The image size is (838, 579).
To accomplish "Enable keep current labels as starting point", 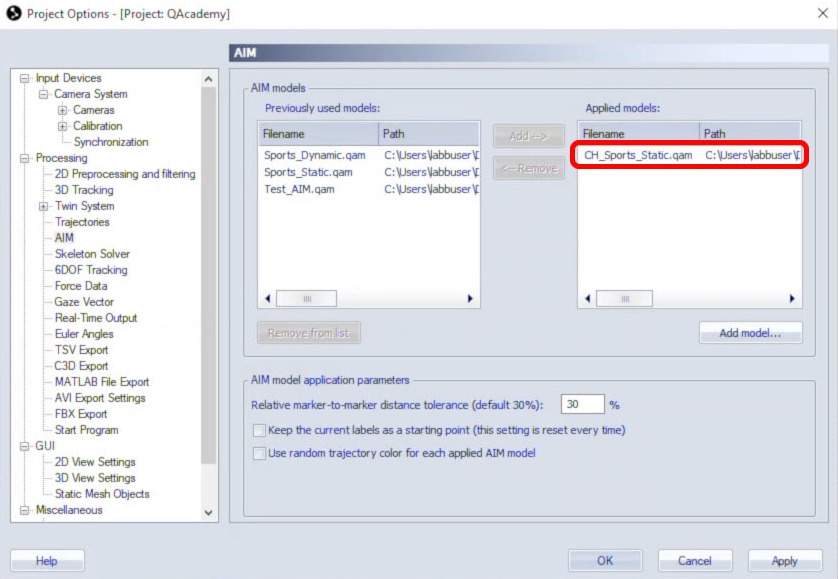I will click(260, 430).
